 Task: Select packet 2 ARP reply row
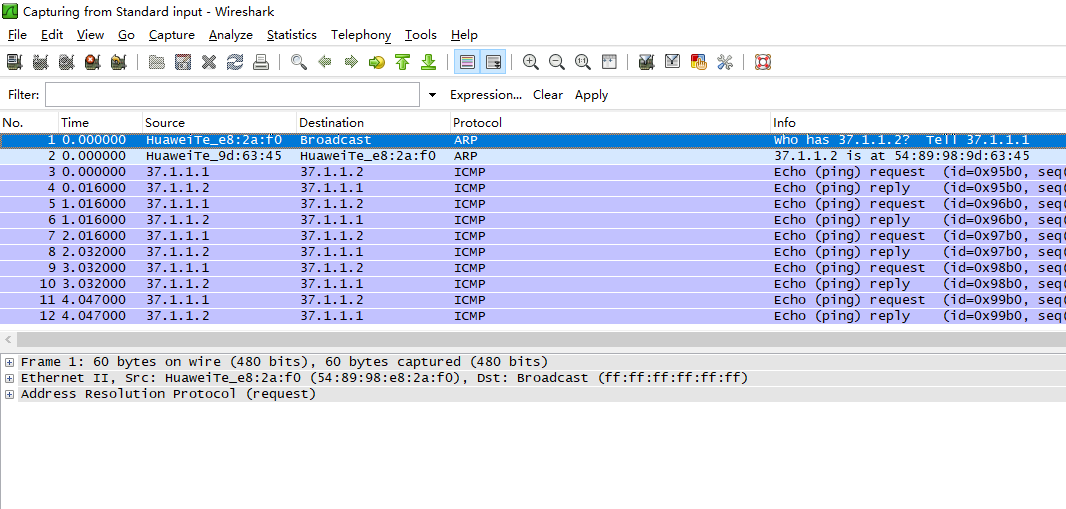pyautogui.click(x=533, y=156)
